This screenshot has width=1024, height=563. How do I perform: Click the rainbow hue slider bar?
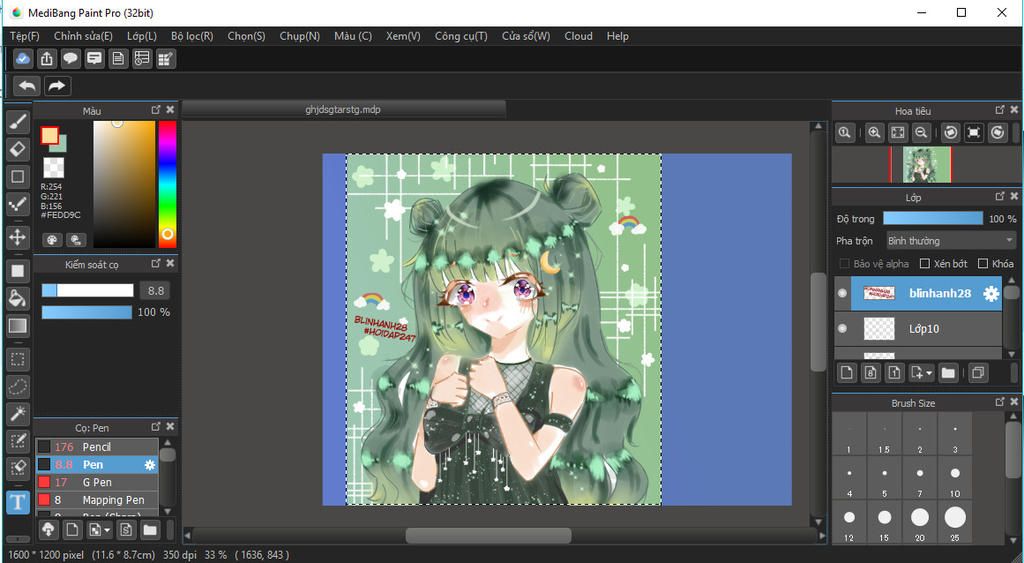tap(168, 184)
